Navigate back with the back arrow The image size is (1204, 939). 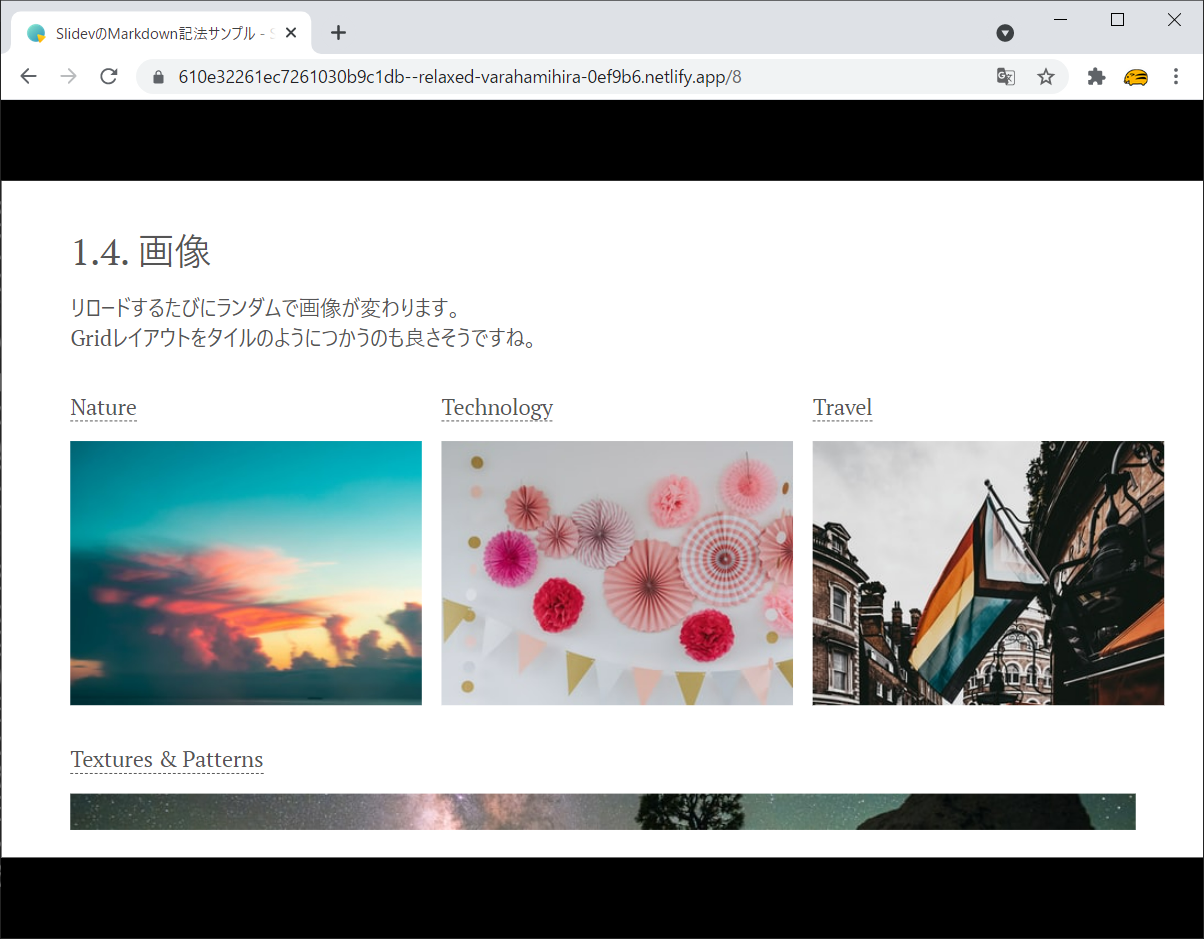(x=28, y=76)
